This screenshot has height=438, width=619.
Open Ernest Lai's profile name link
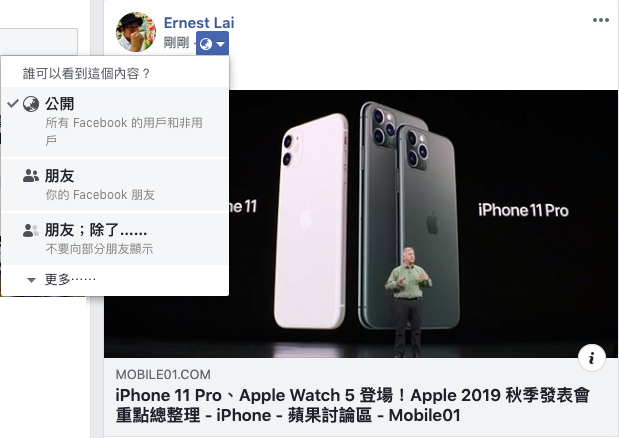pos(199,23)
